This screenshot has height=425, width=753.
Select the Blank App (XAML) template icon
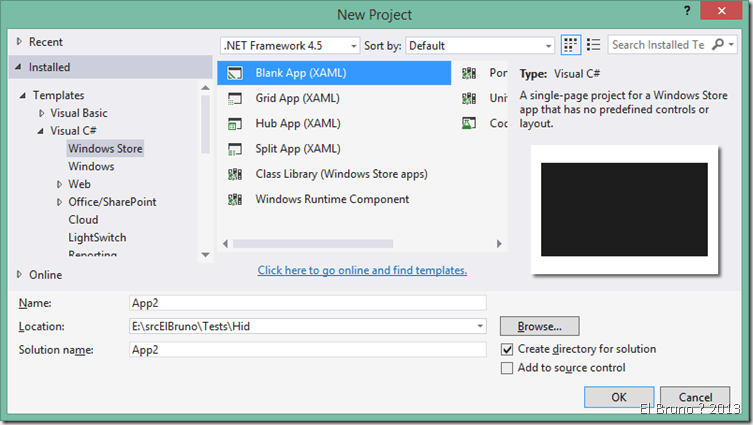tap(235, 73)
